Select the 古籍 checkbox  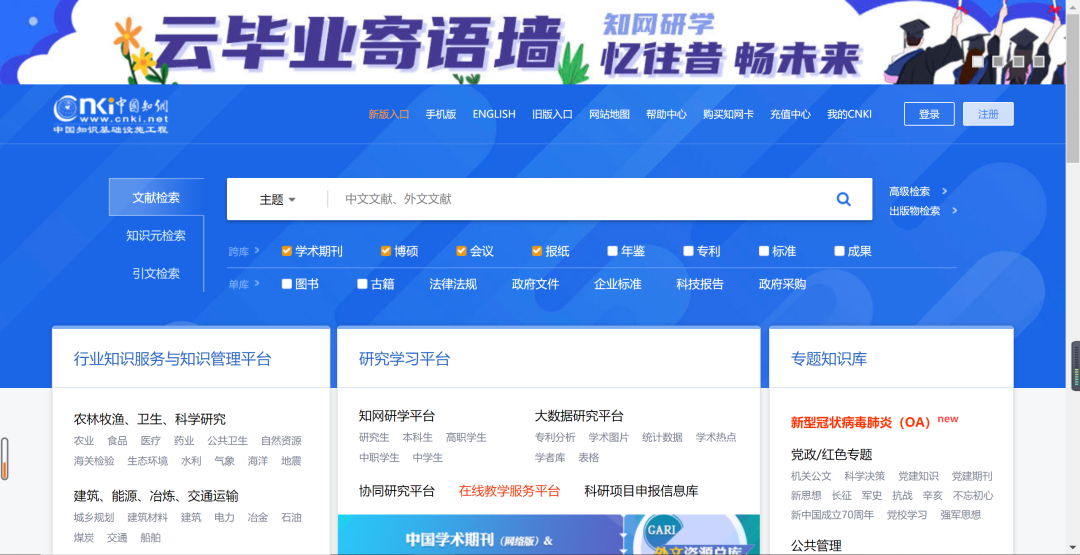coord(362,284)
